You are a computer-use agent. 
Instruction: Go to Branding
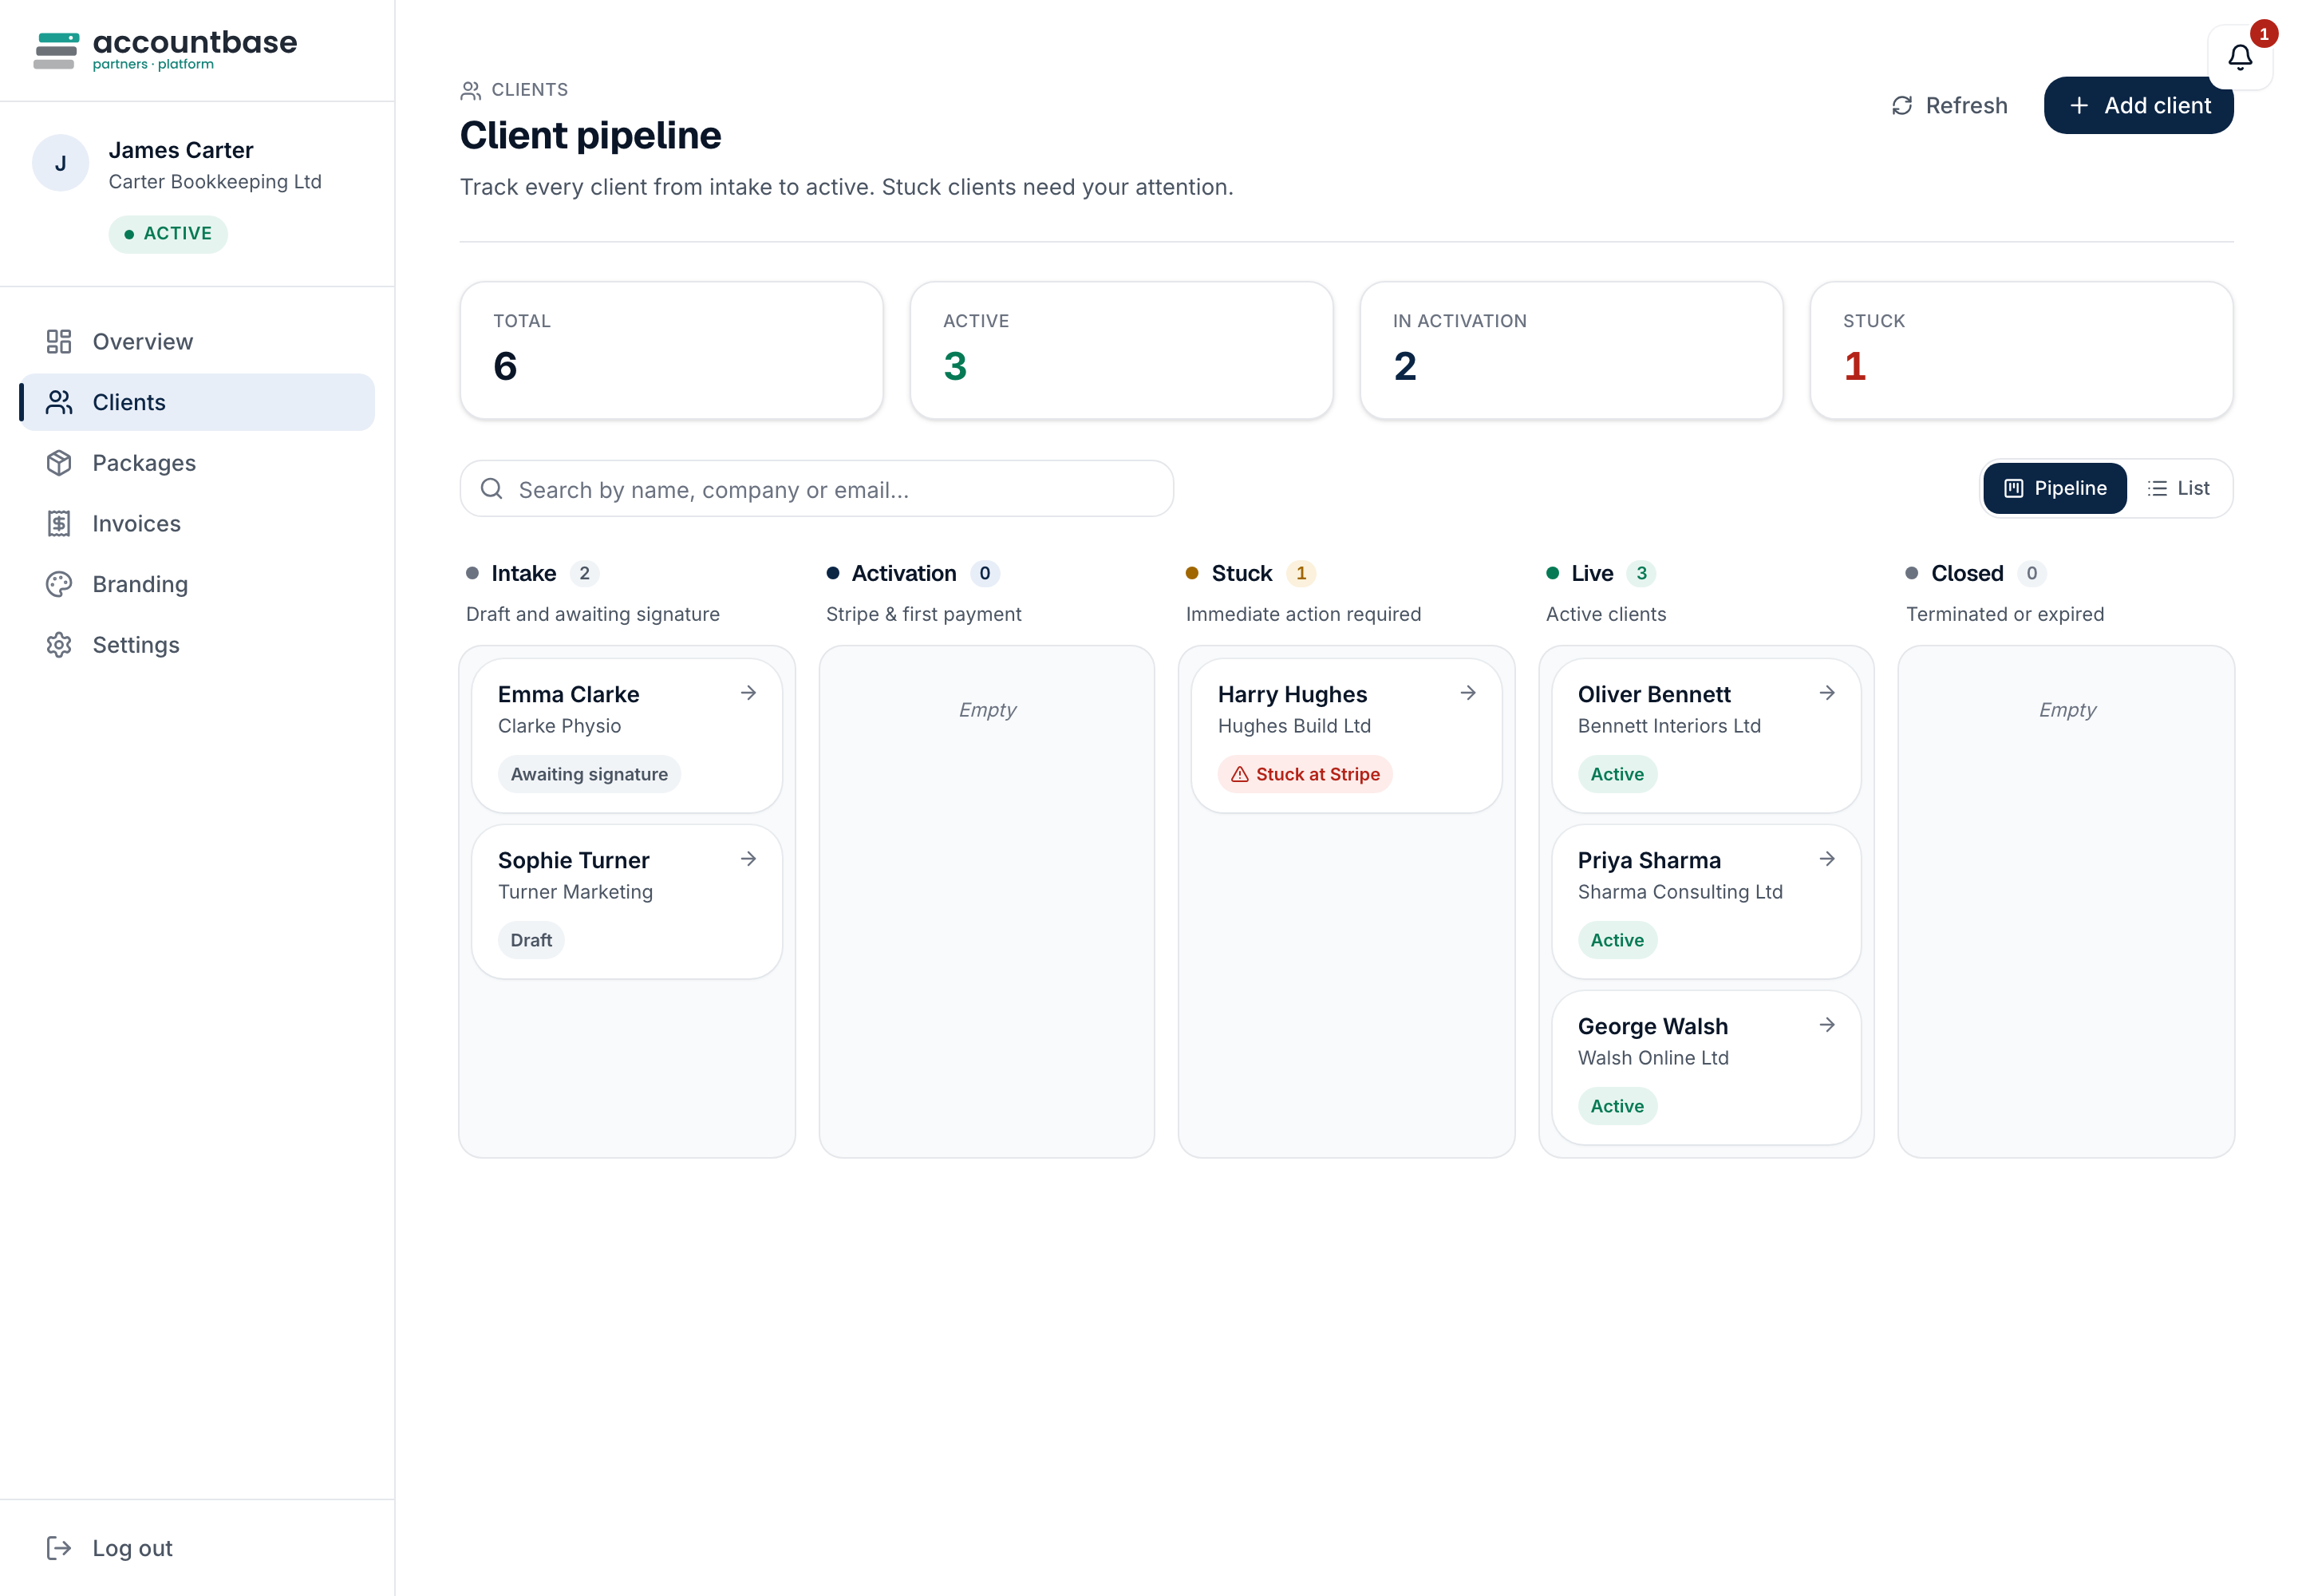(197, 584)
